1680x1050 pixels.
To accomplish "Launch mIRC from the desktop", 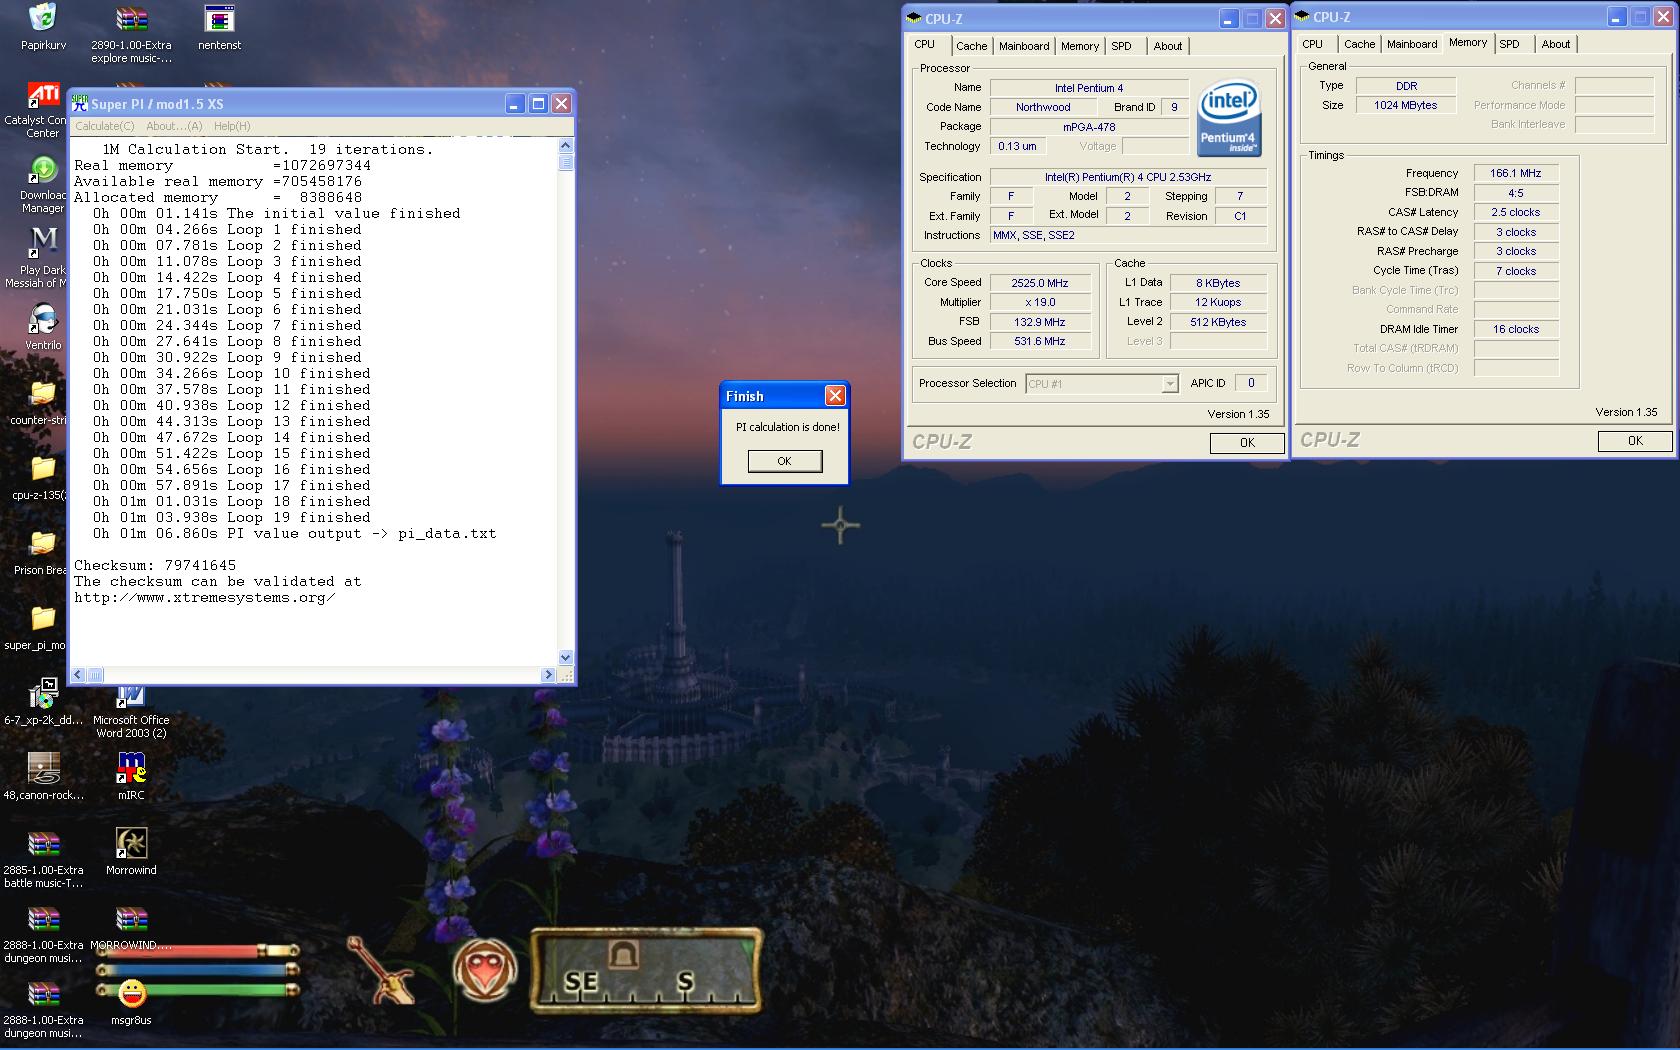I will (x=131, y=770).
